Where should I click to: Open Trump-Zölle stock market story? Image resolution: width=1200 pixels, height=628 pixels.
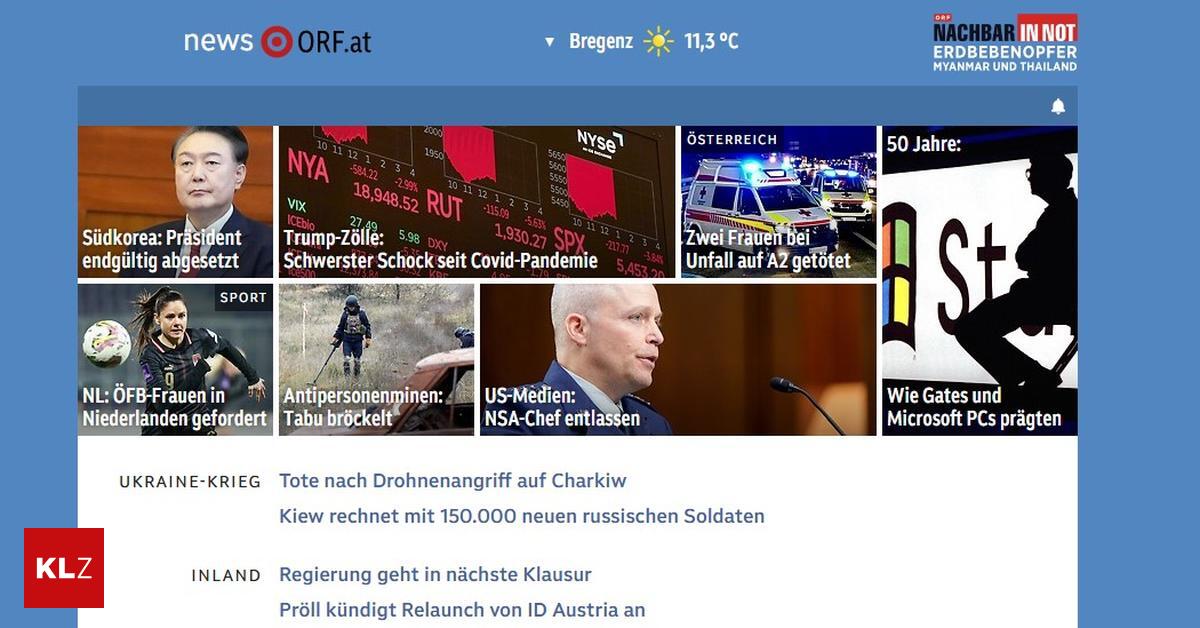click(x=477, y=202)
